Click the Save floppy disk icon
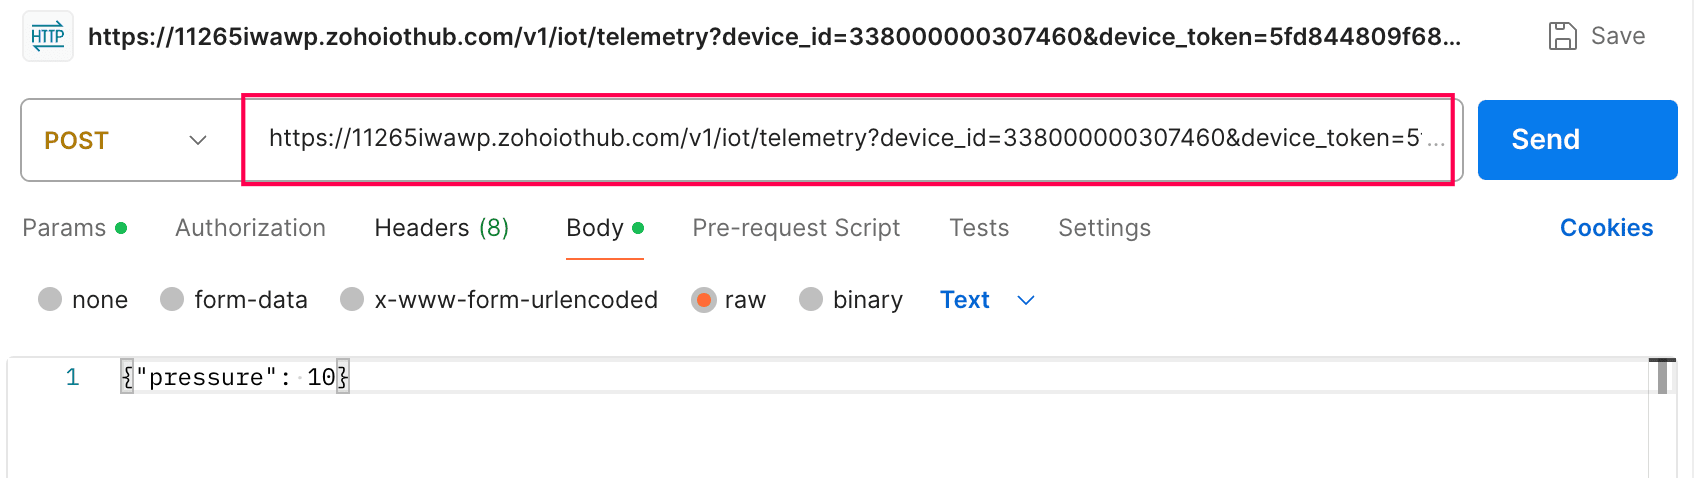1696x478 pixels. point(1562,37)
